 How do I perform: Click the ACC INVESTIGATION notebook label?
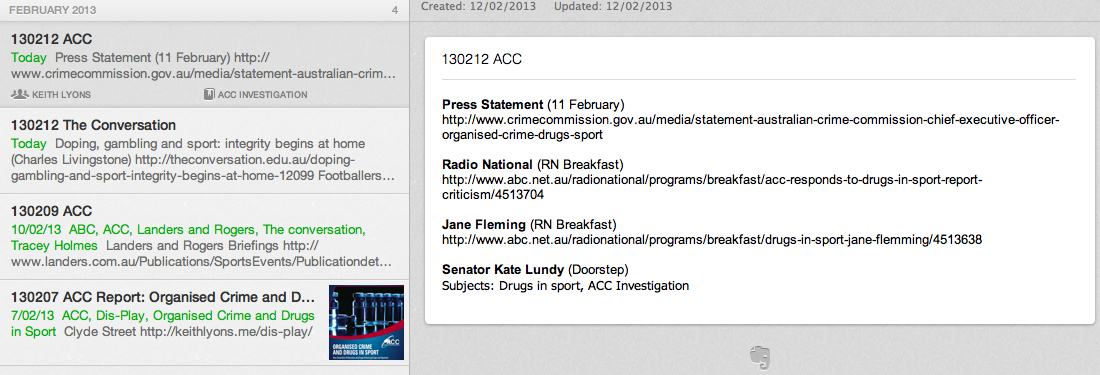[262, 95]
